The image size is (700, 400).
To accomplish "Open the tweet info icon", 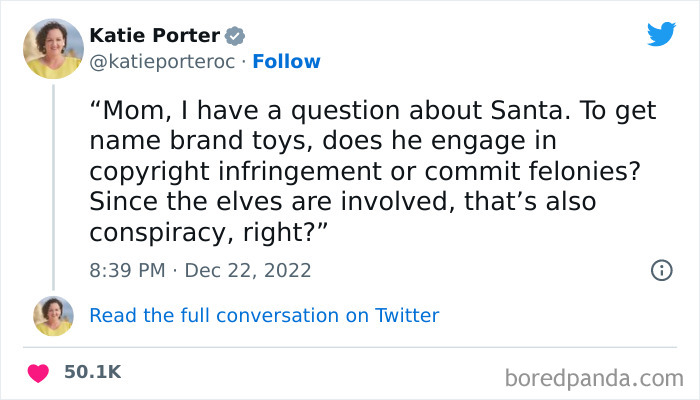I will [661, 270].
